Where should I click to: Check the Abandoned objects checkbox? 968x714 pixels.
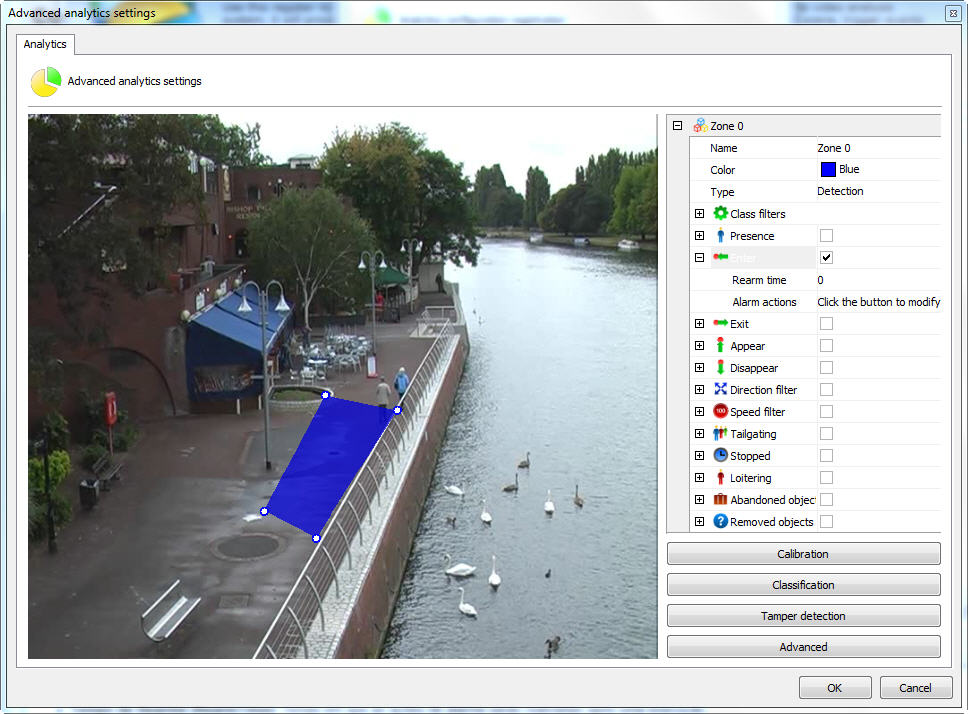826,499
